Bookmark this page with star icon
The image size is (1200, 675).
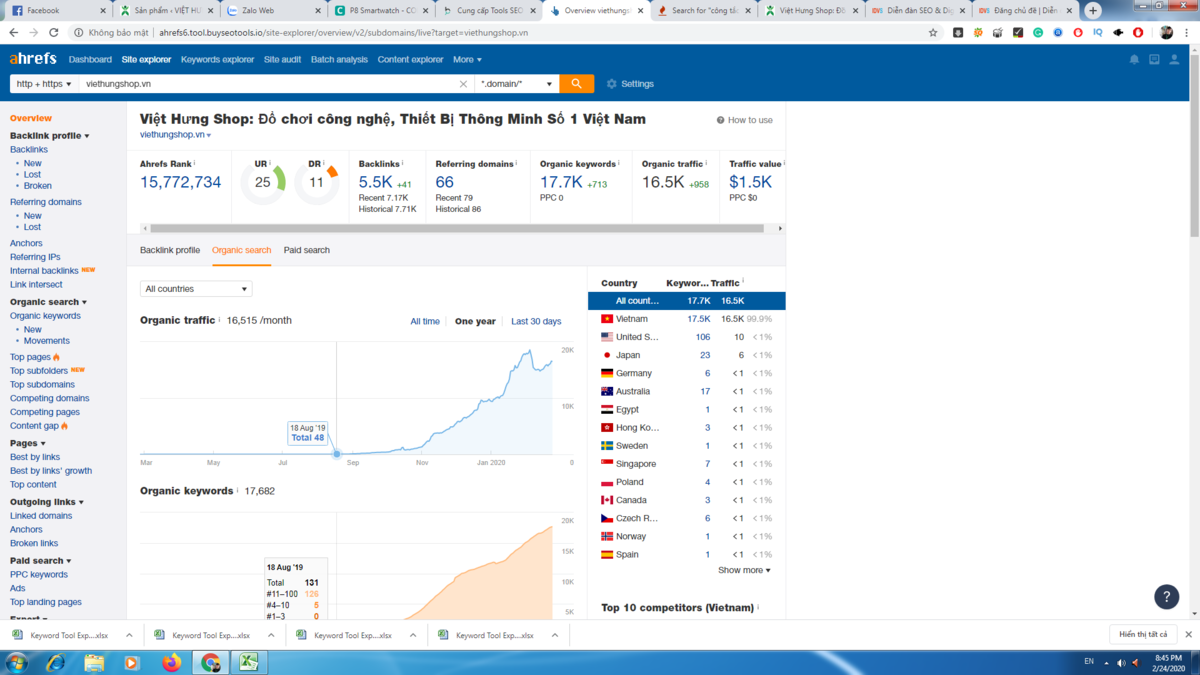[933, 33]
